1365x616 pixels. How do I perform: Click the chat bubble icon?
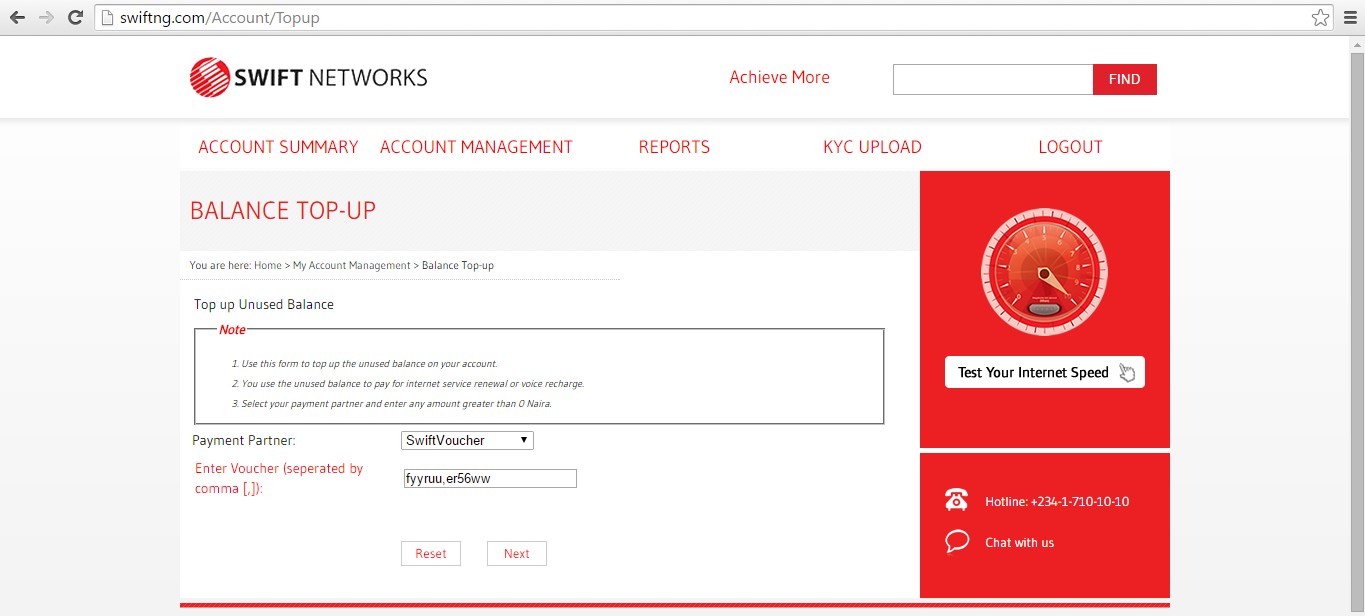click(956, 541)
